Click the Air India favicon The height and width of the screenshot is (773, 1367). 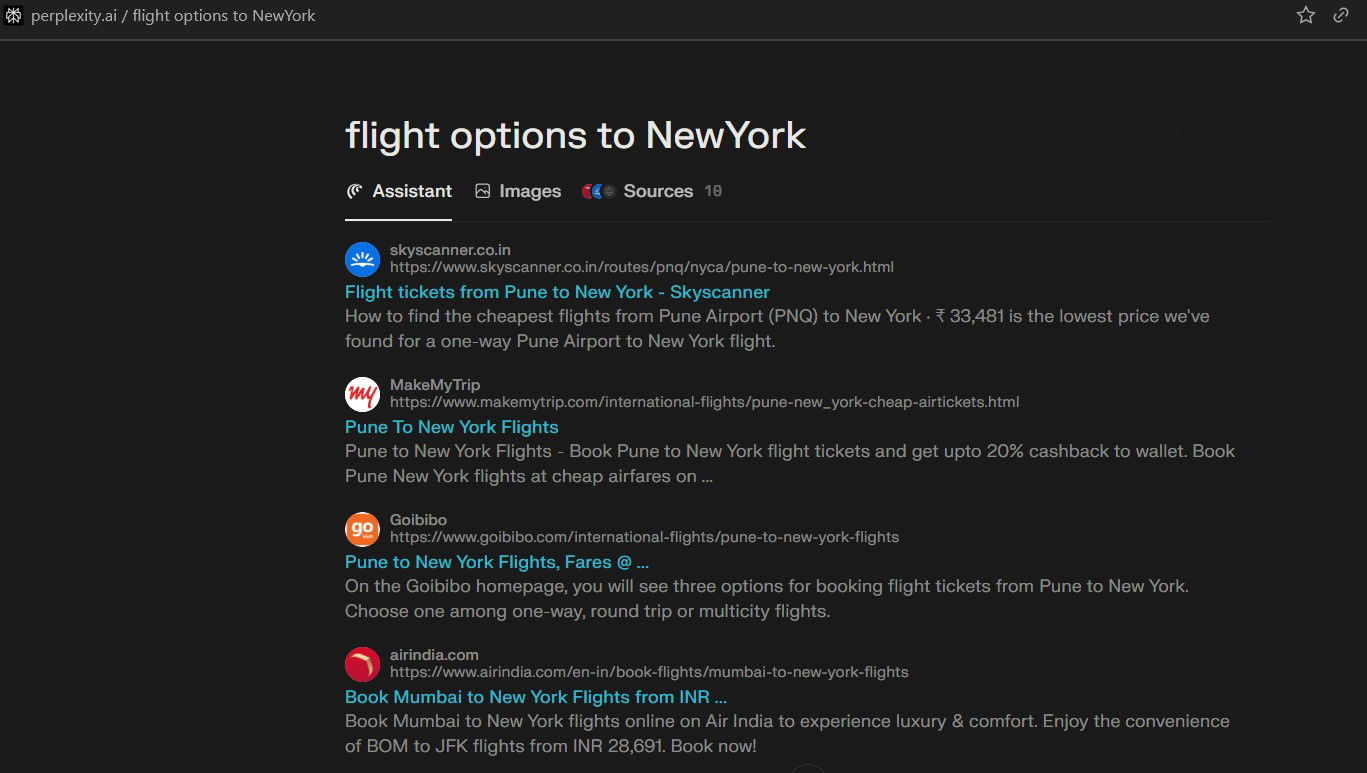point(362,664)
